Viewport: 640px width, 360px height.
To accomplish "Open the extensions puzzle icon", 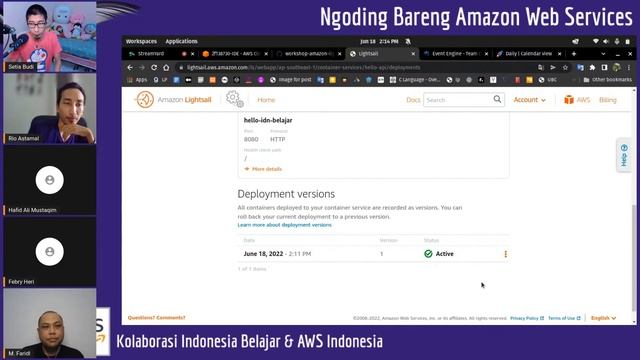I will pos(592,67).
